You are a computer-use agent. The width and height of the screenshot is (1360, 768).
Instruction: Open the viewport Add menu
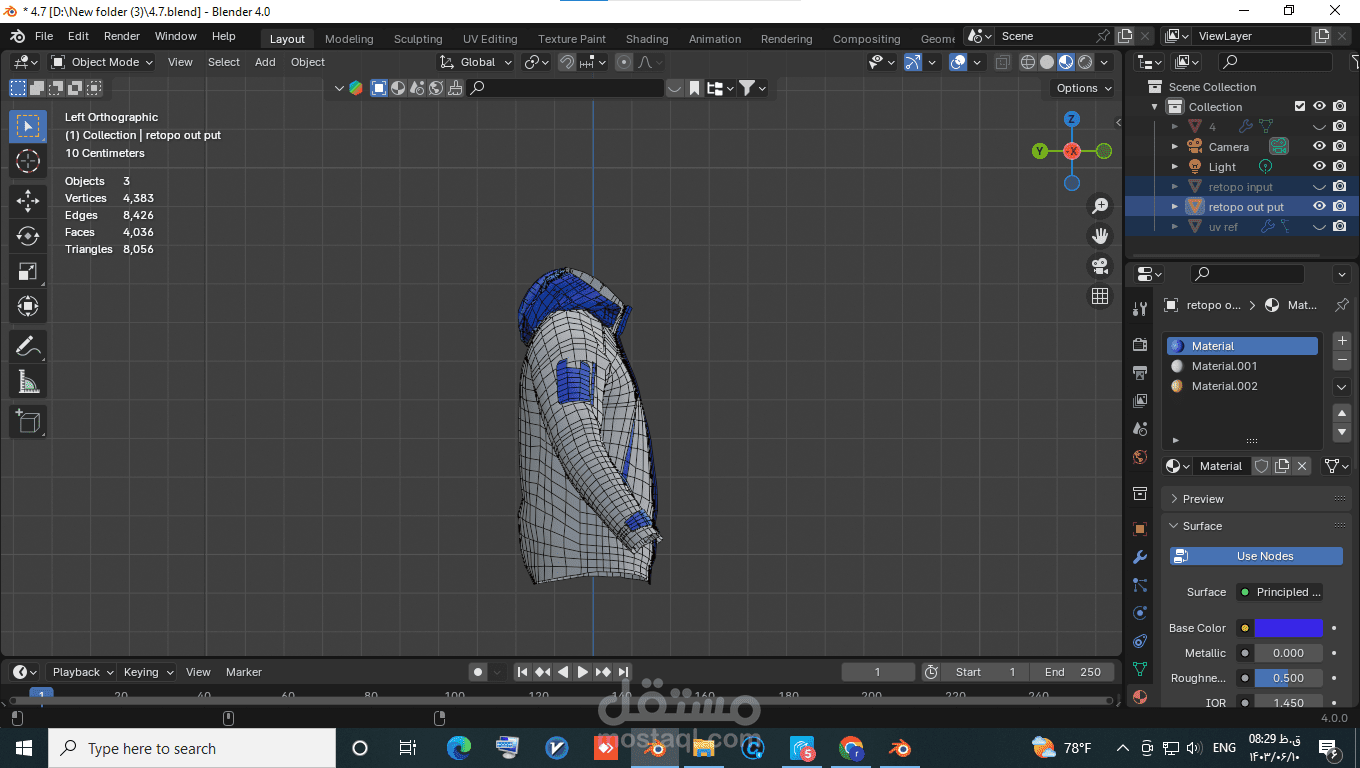(265, 62)
